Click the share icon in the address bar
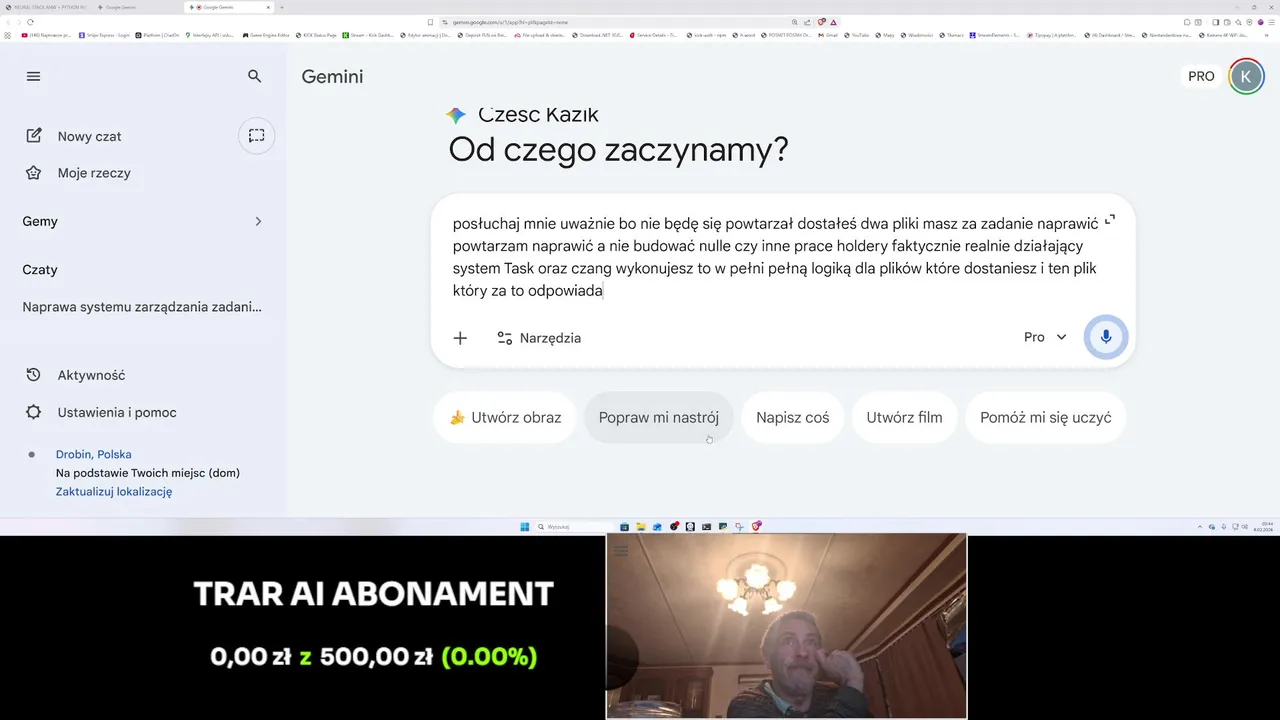Image resolution: width=1280 pixels, height=720 pixels. 807,22
